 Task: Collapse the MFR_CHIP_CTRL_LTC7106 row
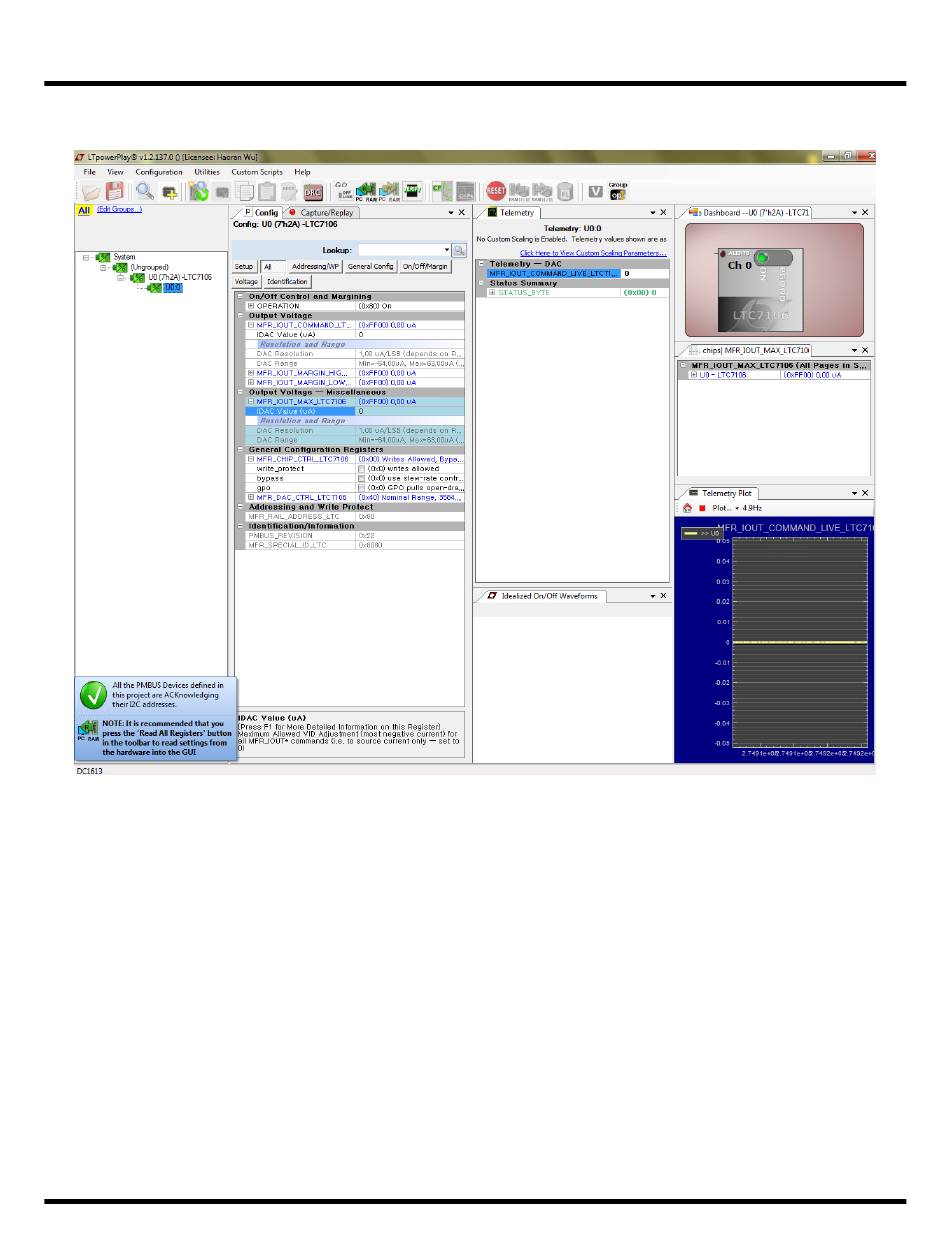pos(251,459)
